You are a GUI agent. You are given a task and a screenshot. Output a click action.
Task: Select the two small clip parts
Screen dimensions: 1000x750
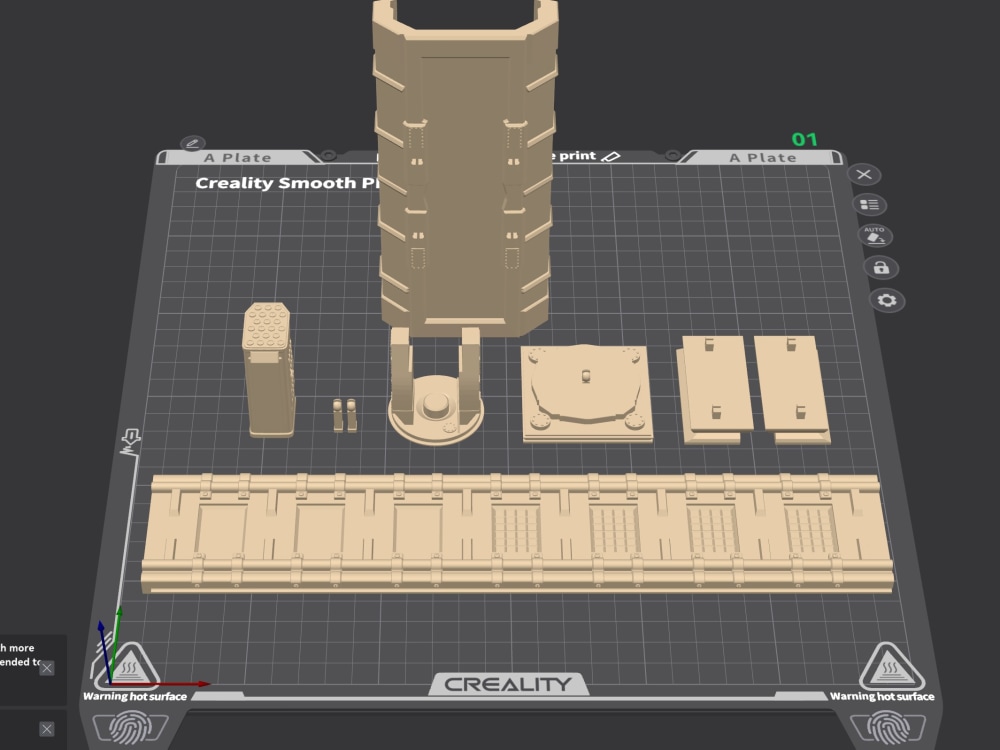pyautogui.click(x=344, y=415)
